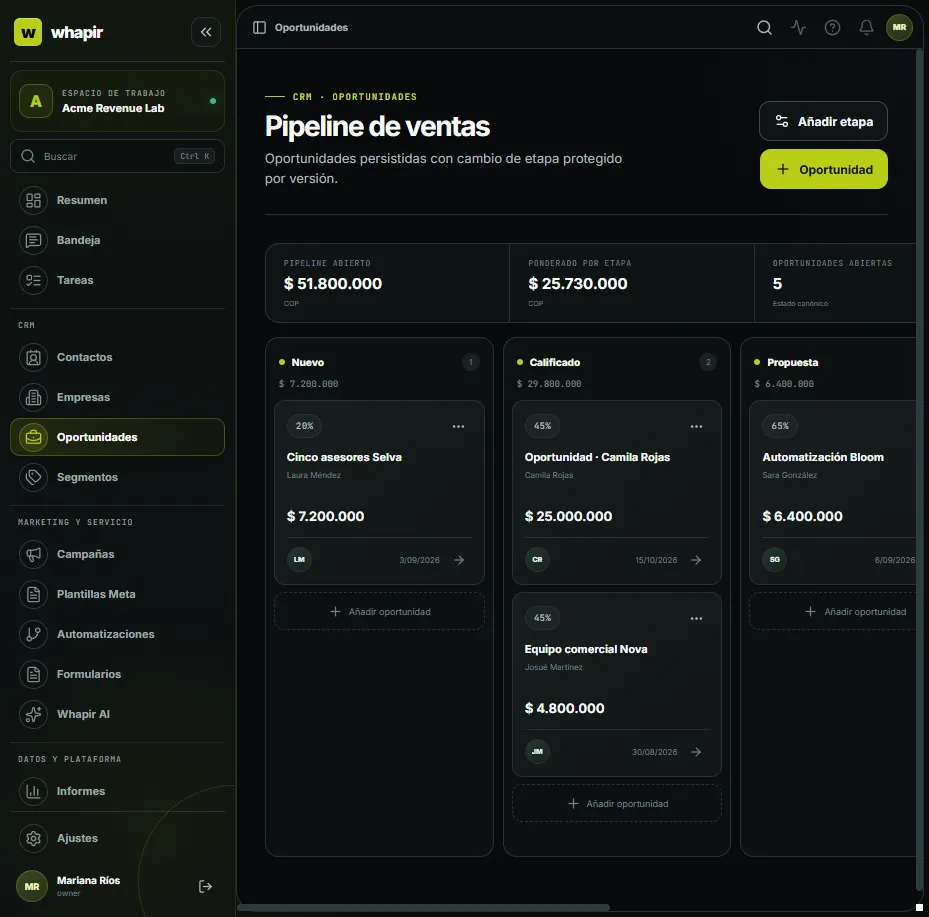Log out using icon beside Mariana Ríos
Screen dimensions: 929x917
(205, 886)
